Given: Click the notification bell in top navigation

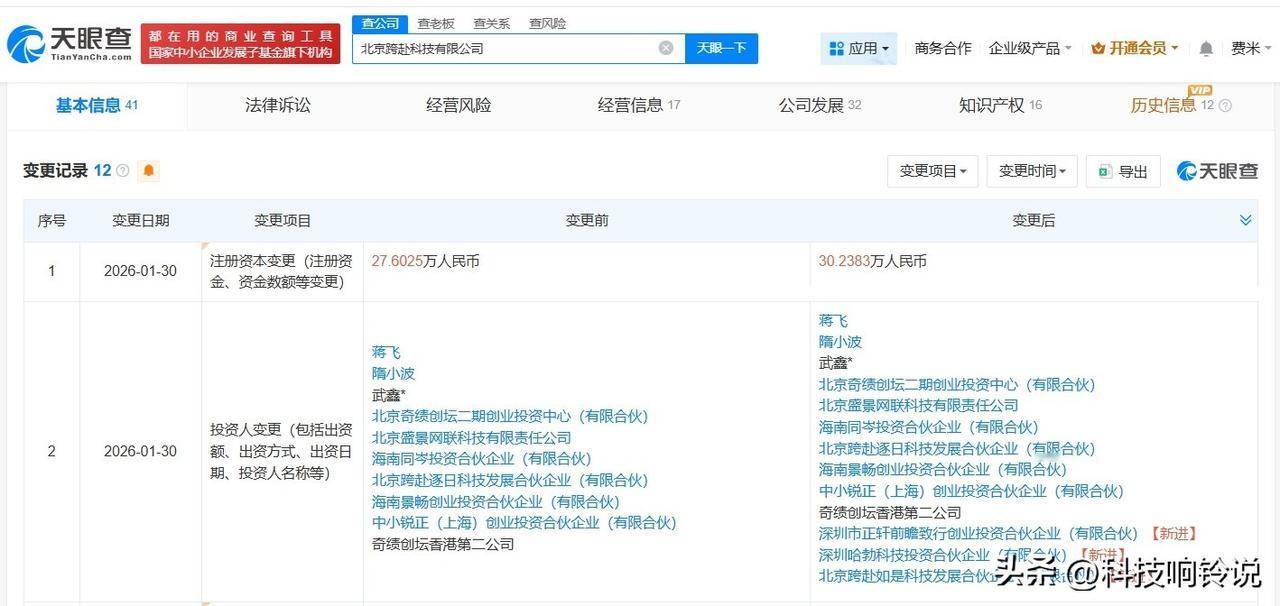Looking at the screenshot, I should 1205,47.
